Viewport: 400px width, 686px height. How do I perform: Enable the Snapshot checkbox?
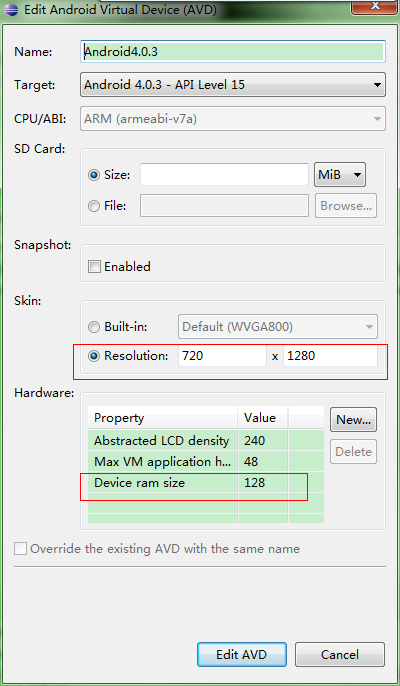click(x=94, y=266)
